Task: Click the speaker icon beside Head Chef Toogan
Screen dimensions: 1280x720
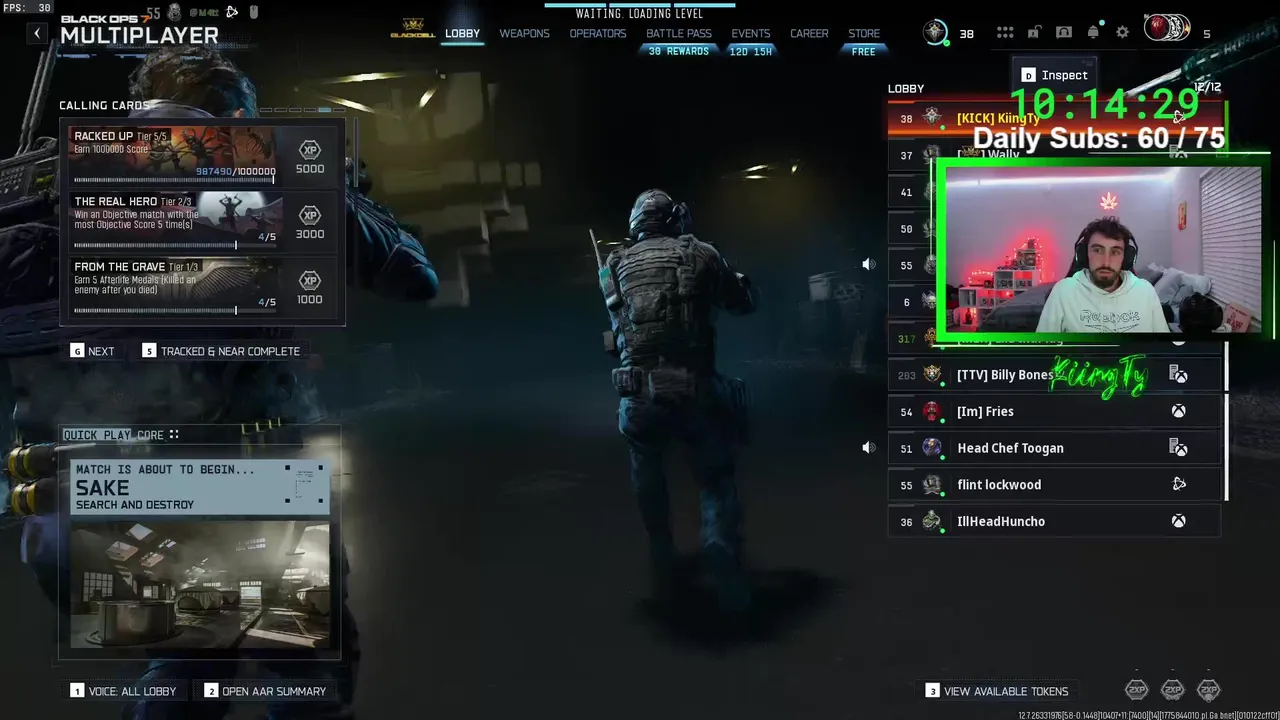Action: [x=868, y=448]
